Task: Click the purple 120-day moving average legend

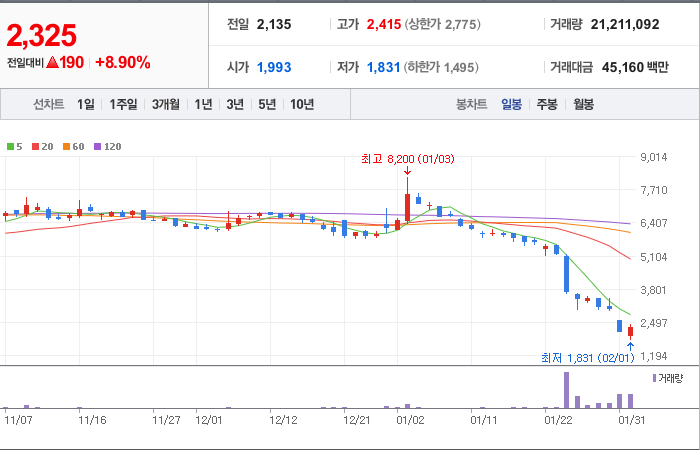Action: 107,146
